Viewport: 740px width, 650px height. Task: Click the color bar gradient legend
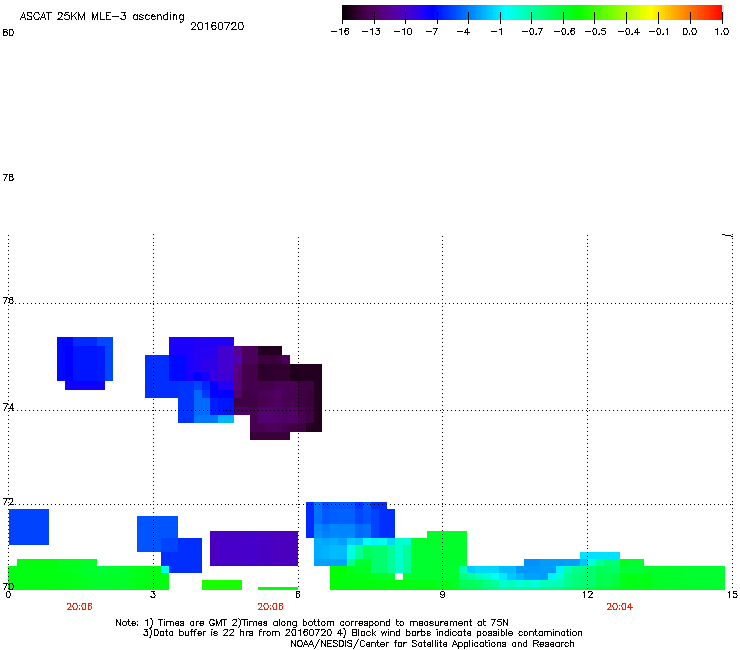click(x=532, y=13)
